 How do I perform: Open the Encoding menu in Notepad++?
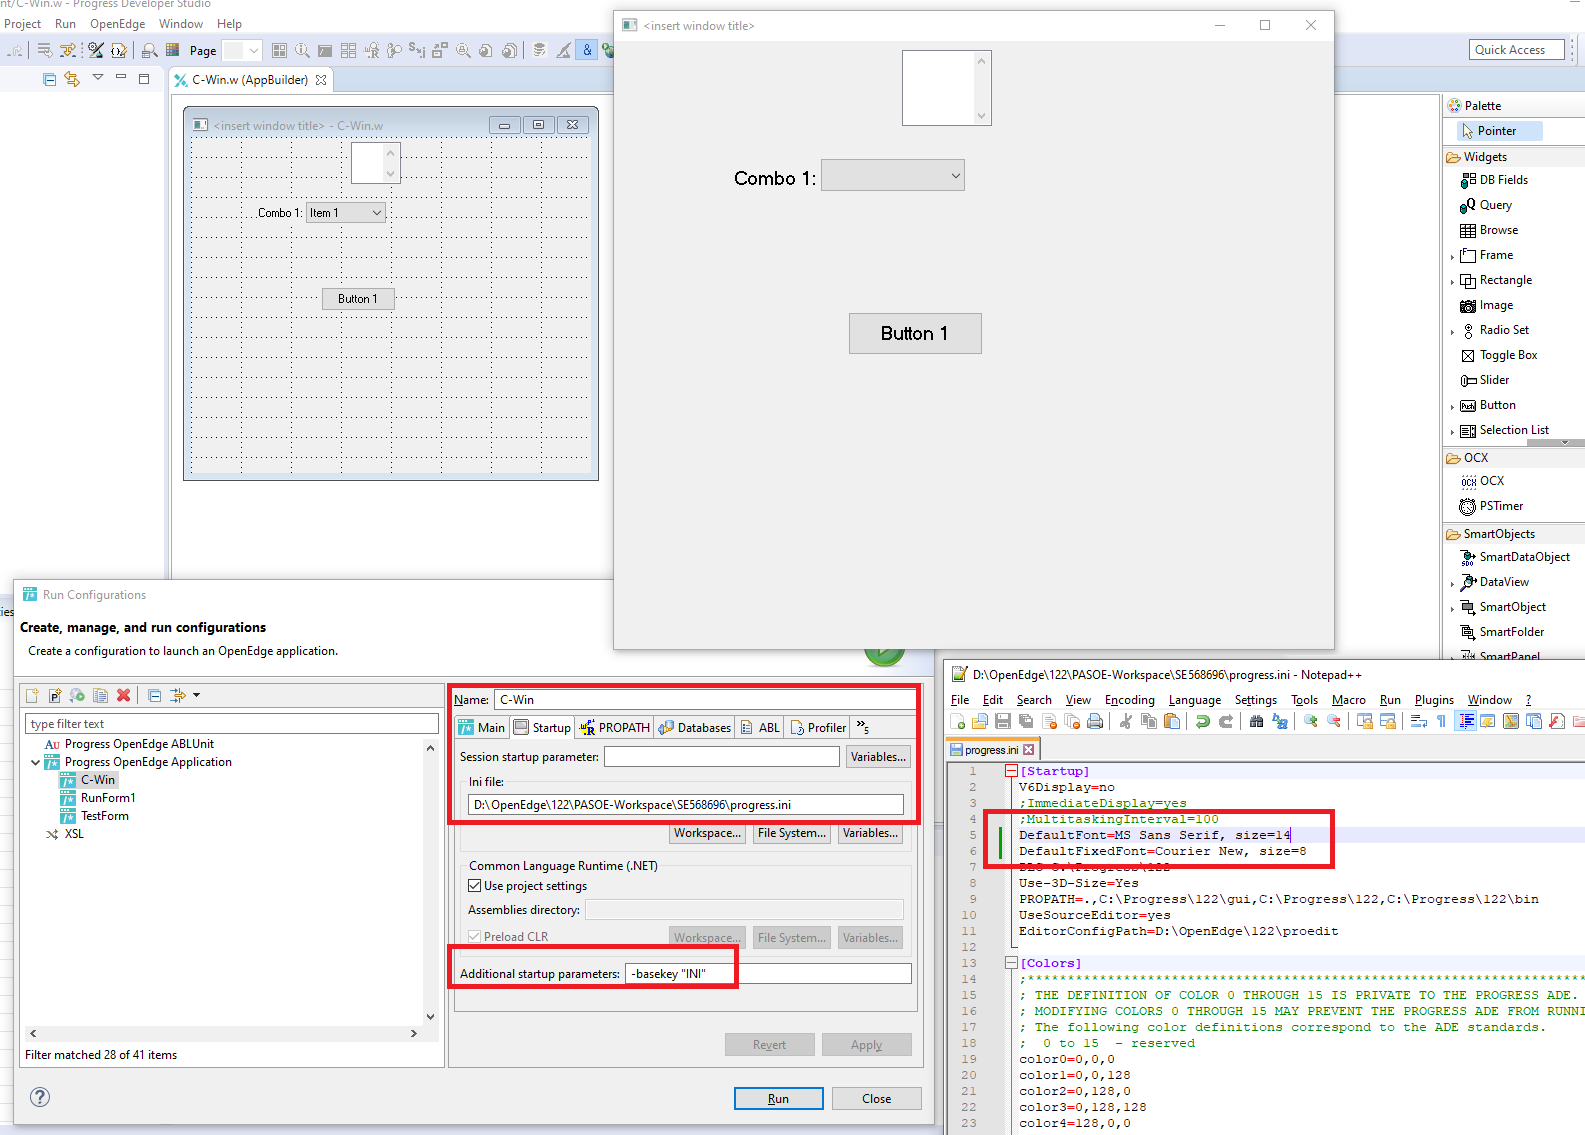(x=1130, y=700)
